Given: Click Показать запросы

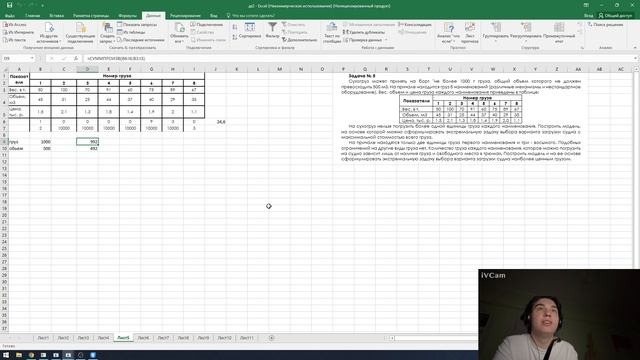Looking at the screenshot, I should pyautogui.click(x=137, y=25).
